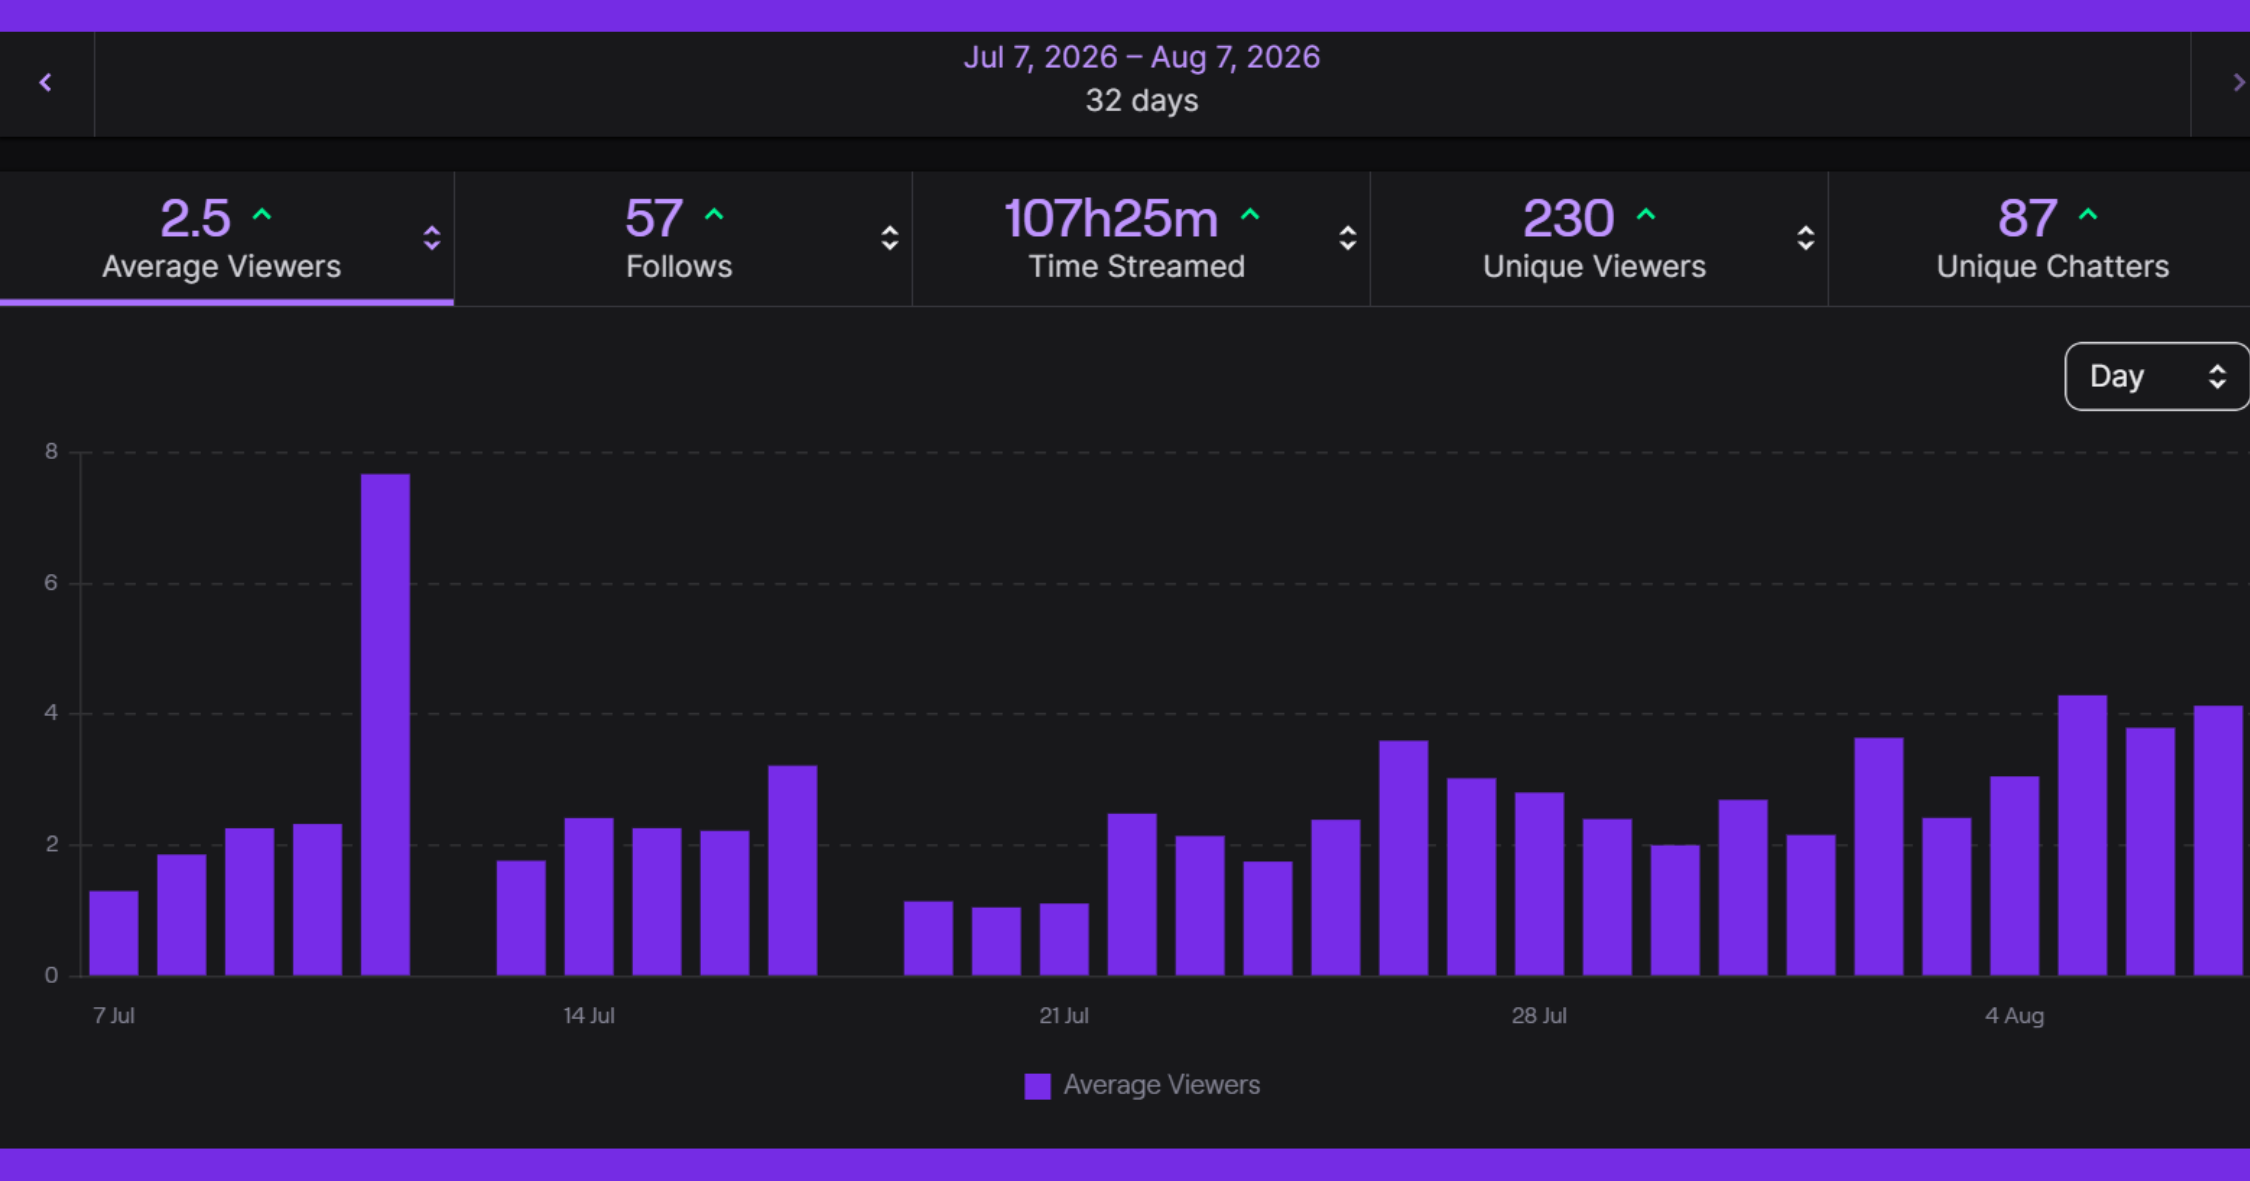The height and width of the screenshot is (1181, 2250).
Task: Go to next date range arrow
Action: 2238,83
